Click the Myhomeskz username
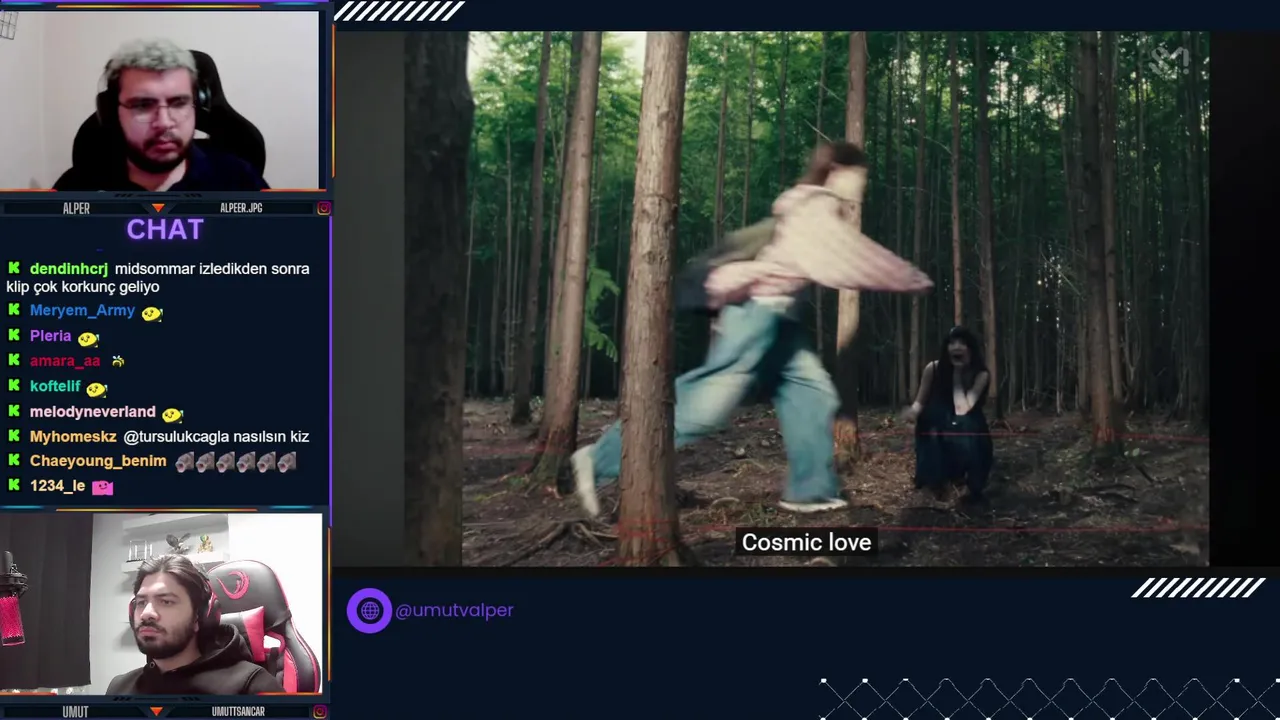The height and width of the screenshot is (720, 1280). click(73, 437)
